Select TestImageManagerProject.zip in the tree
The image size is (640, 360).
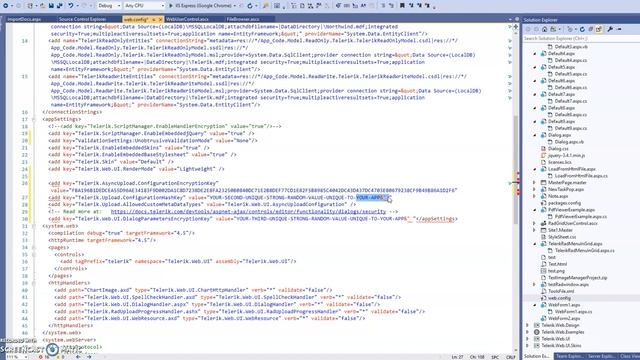578,278
